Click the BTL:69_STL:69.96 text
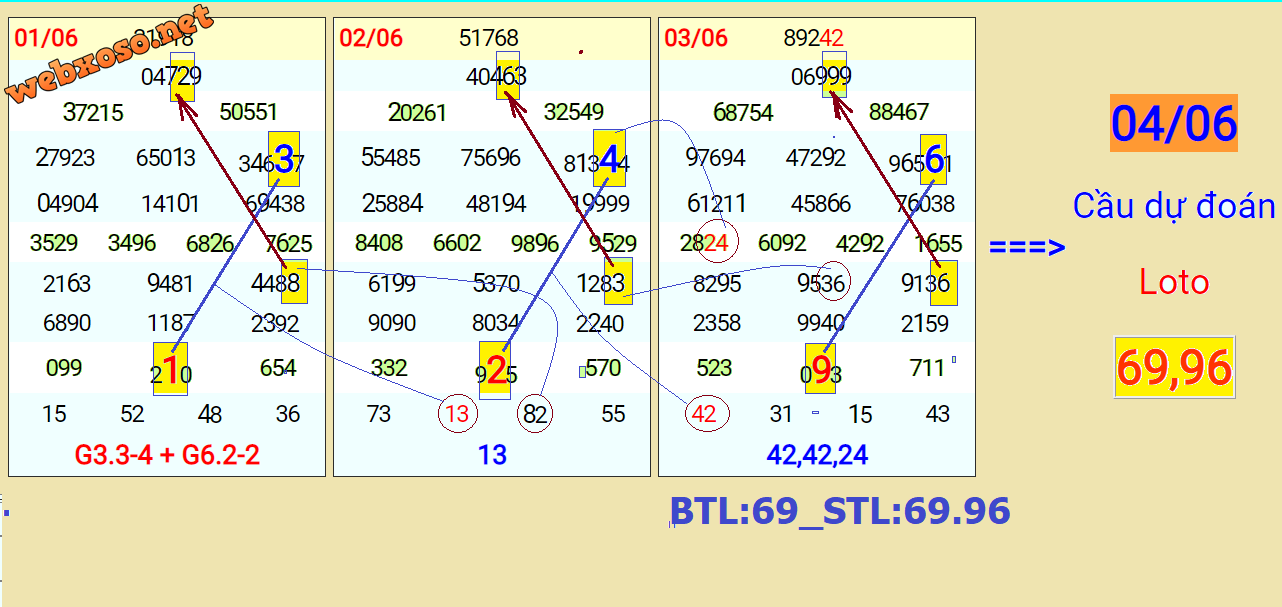This screenshot has width=1282, height=607. tap(840, 511)
